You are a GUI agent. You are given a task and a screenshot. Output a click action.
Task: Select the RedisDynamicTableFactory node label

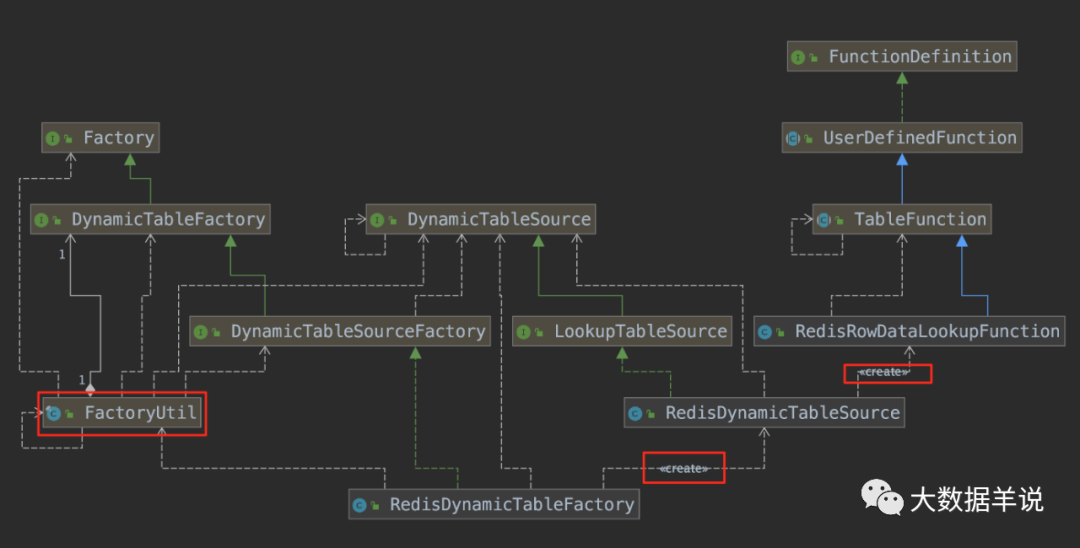(x=512, y=504)
